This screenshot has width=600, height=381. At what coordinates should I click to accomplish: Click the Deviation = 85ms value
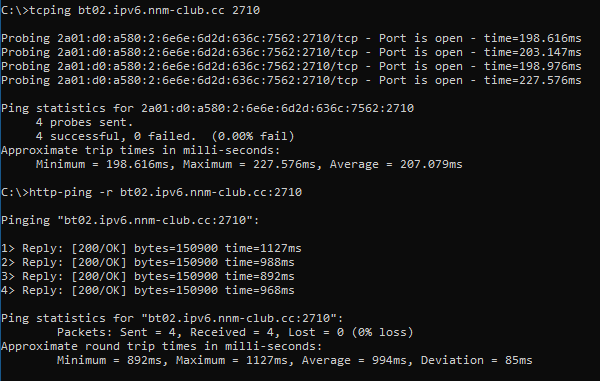coord(476,360)
